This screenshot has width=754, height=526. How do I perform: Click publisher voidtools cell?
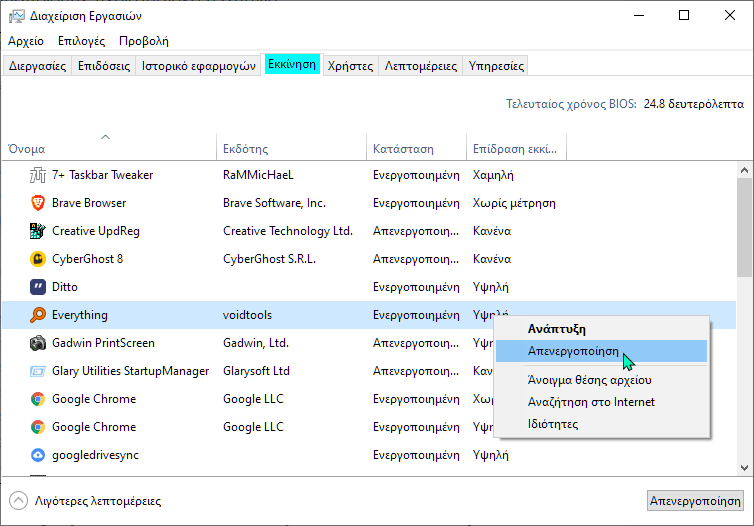coord(247,315)
